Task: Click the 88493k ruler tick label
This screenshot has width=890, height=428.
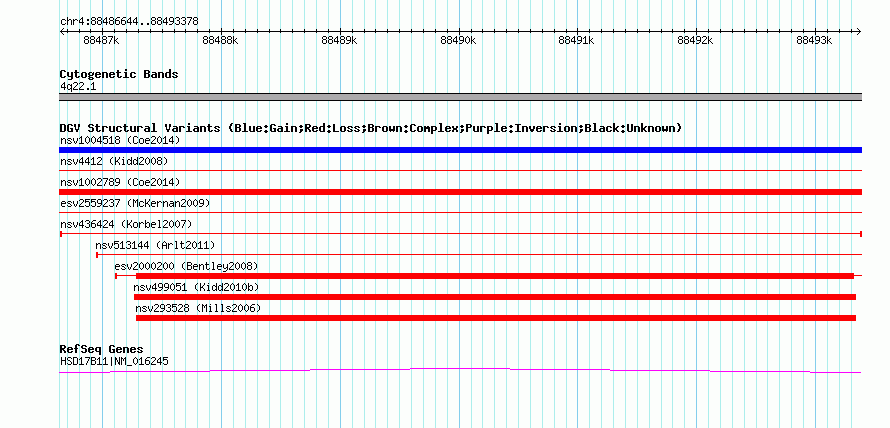Action: [x=815, y=40]
